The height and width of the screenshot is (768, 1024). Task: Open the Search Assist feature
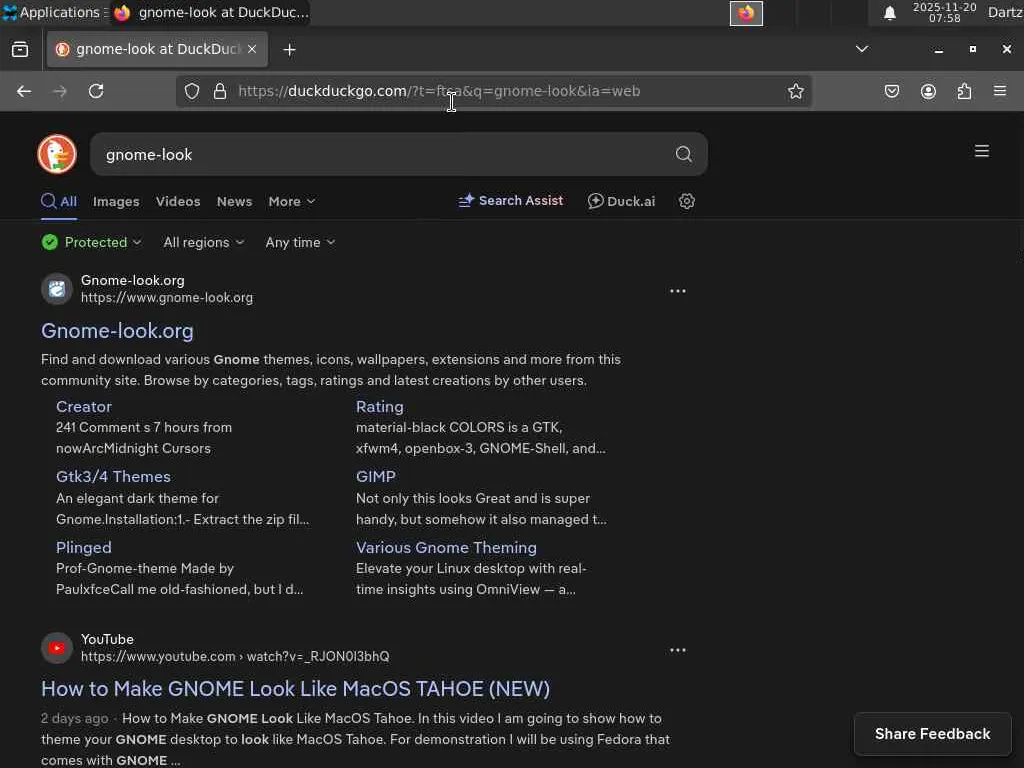[x=511, y=200]
